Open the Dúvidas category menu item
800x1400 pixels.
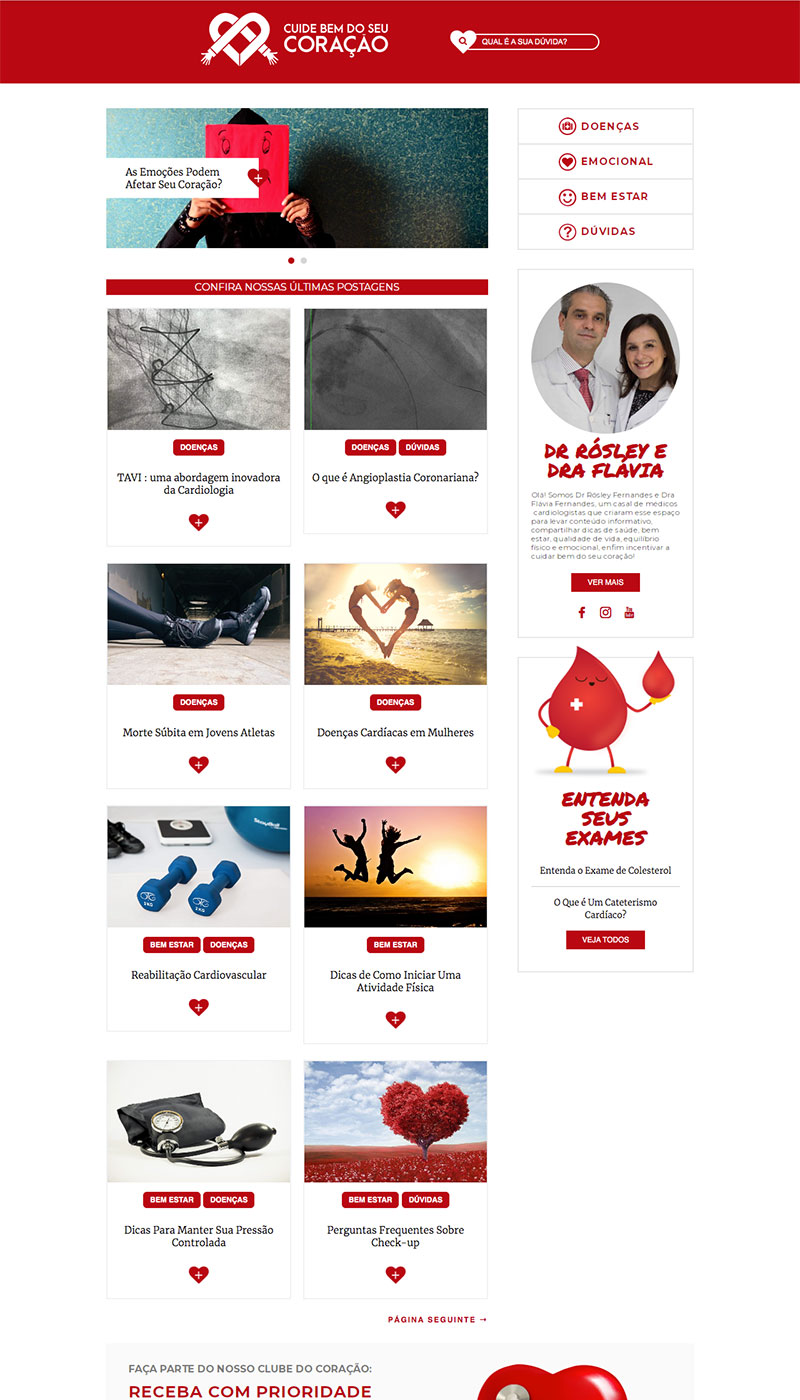pos(605,231)
